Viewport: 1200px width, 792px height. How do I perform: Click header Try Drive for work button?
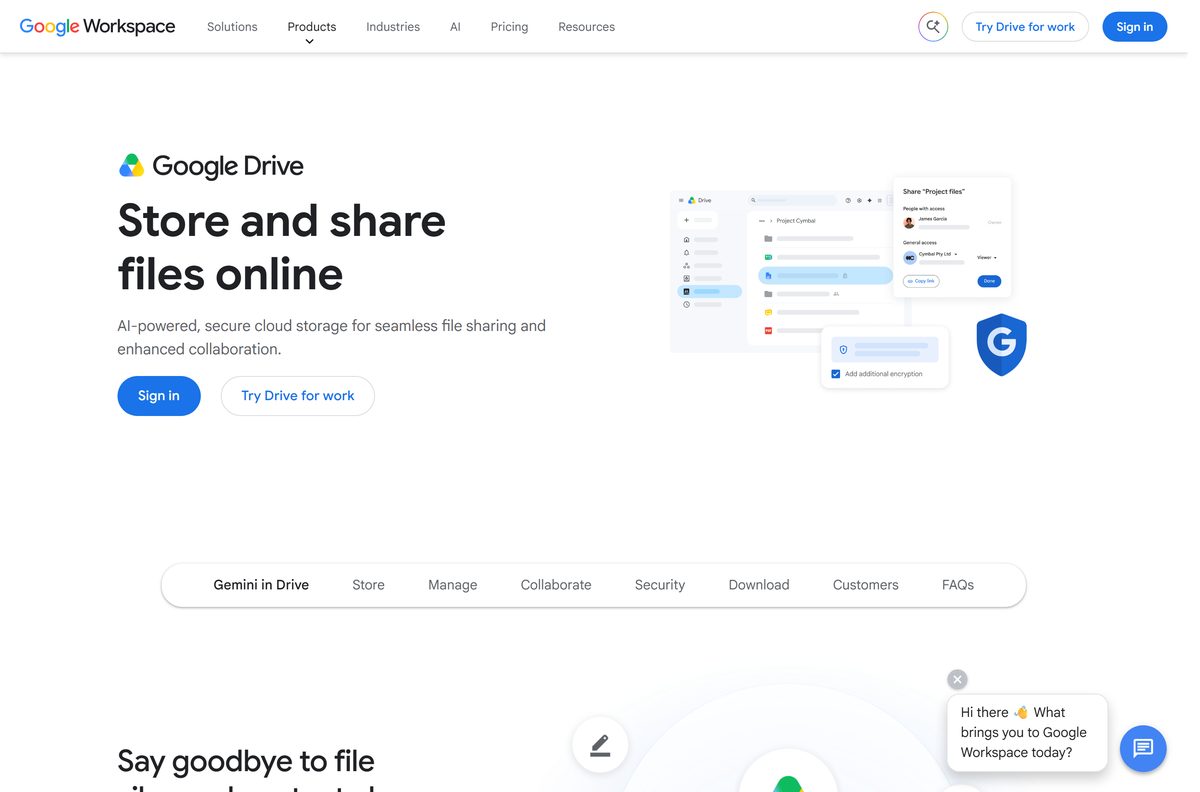(x=1025, y=27)
